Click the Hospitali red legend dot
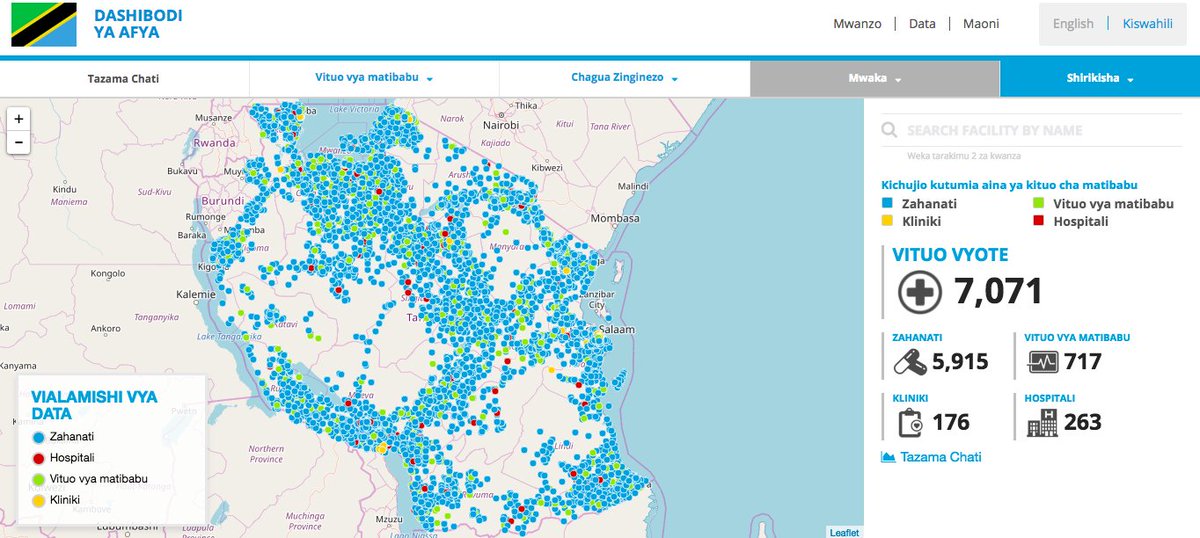The image size is (1200, 538). [x=39, y=458]
